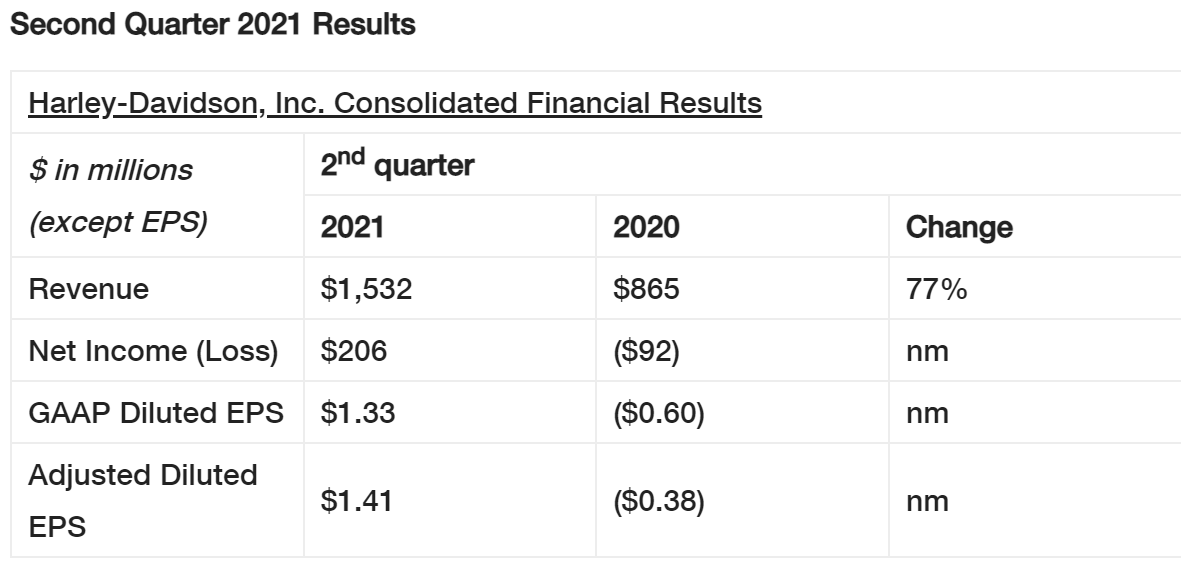Click the 2020 column header
Image resolution: width=1181 pixels, height=573 pixels.
point(646,227)
